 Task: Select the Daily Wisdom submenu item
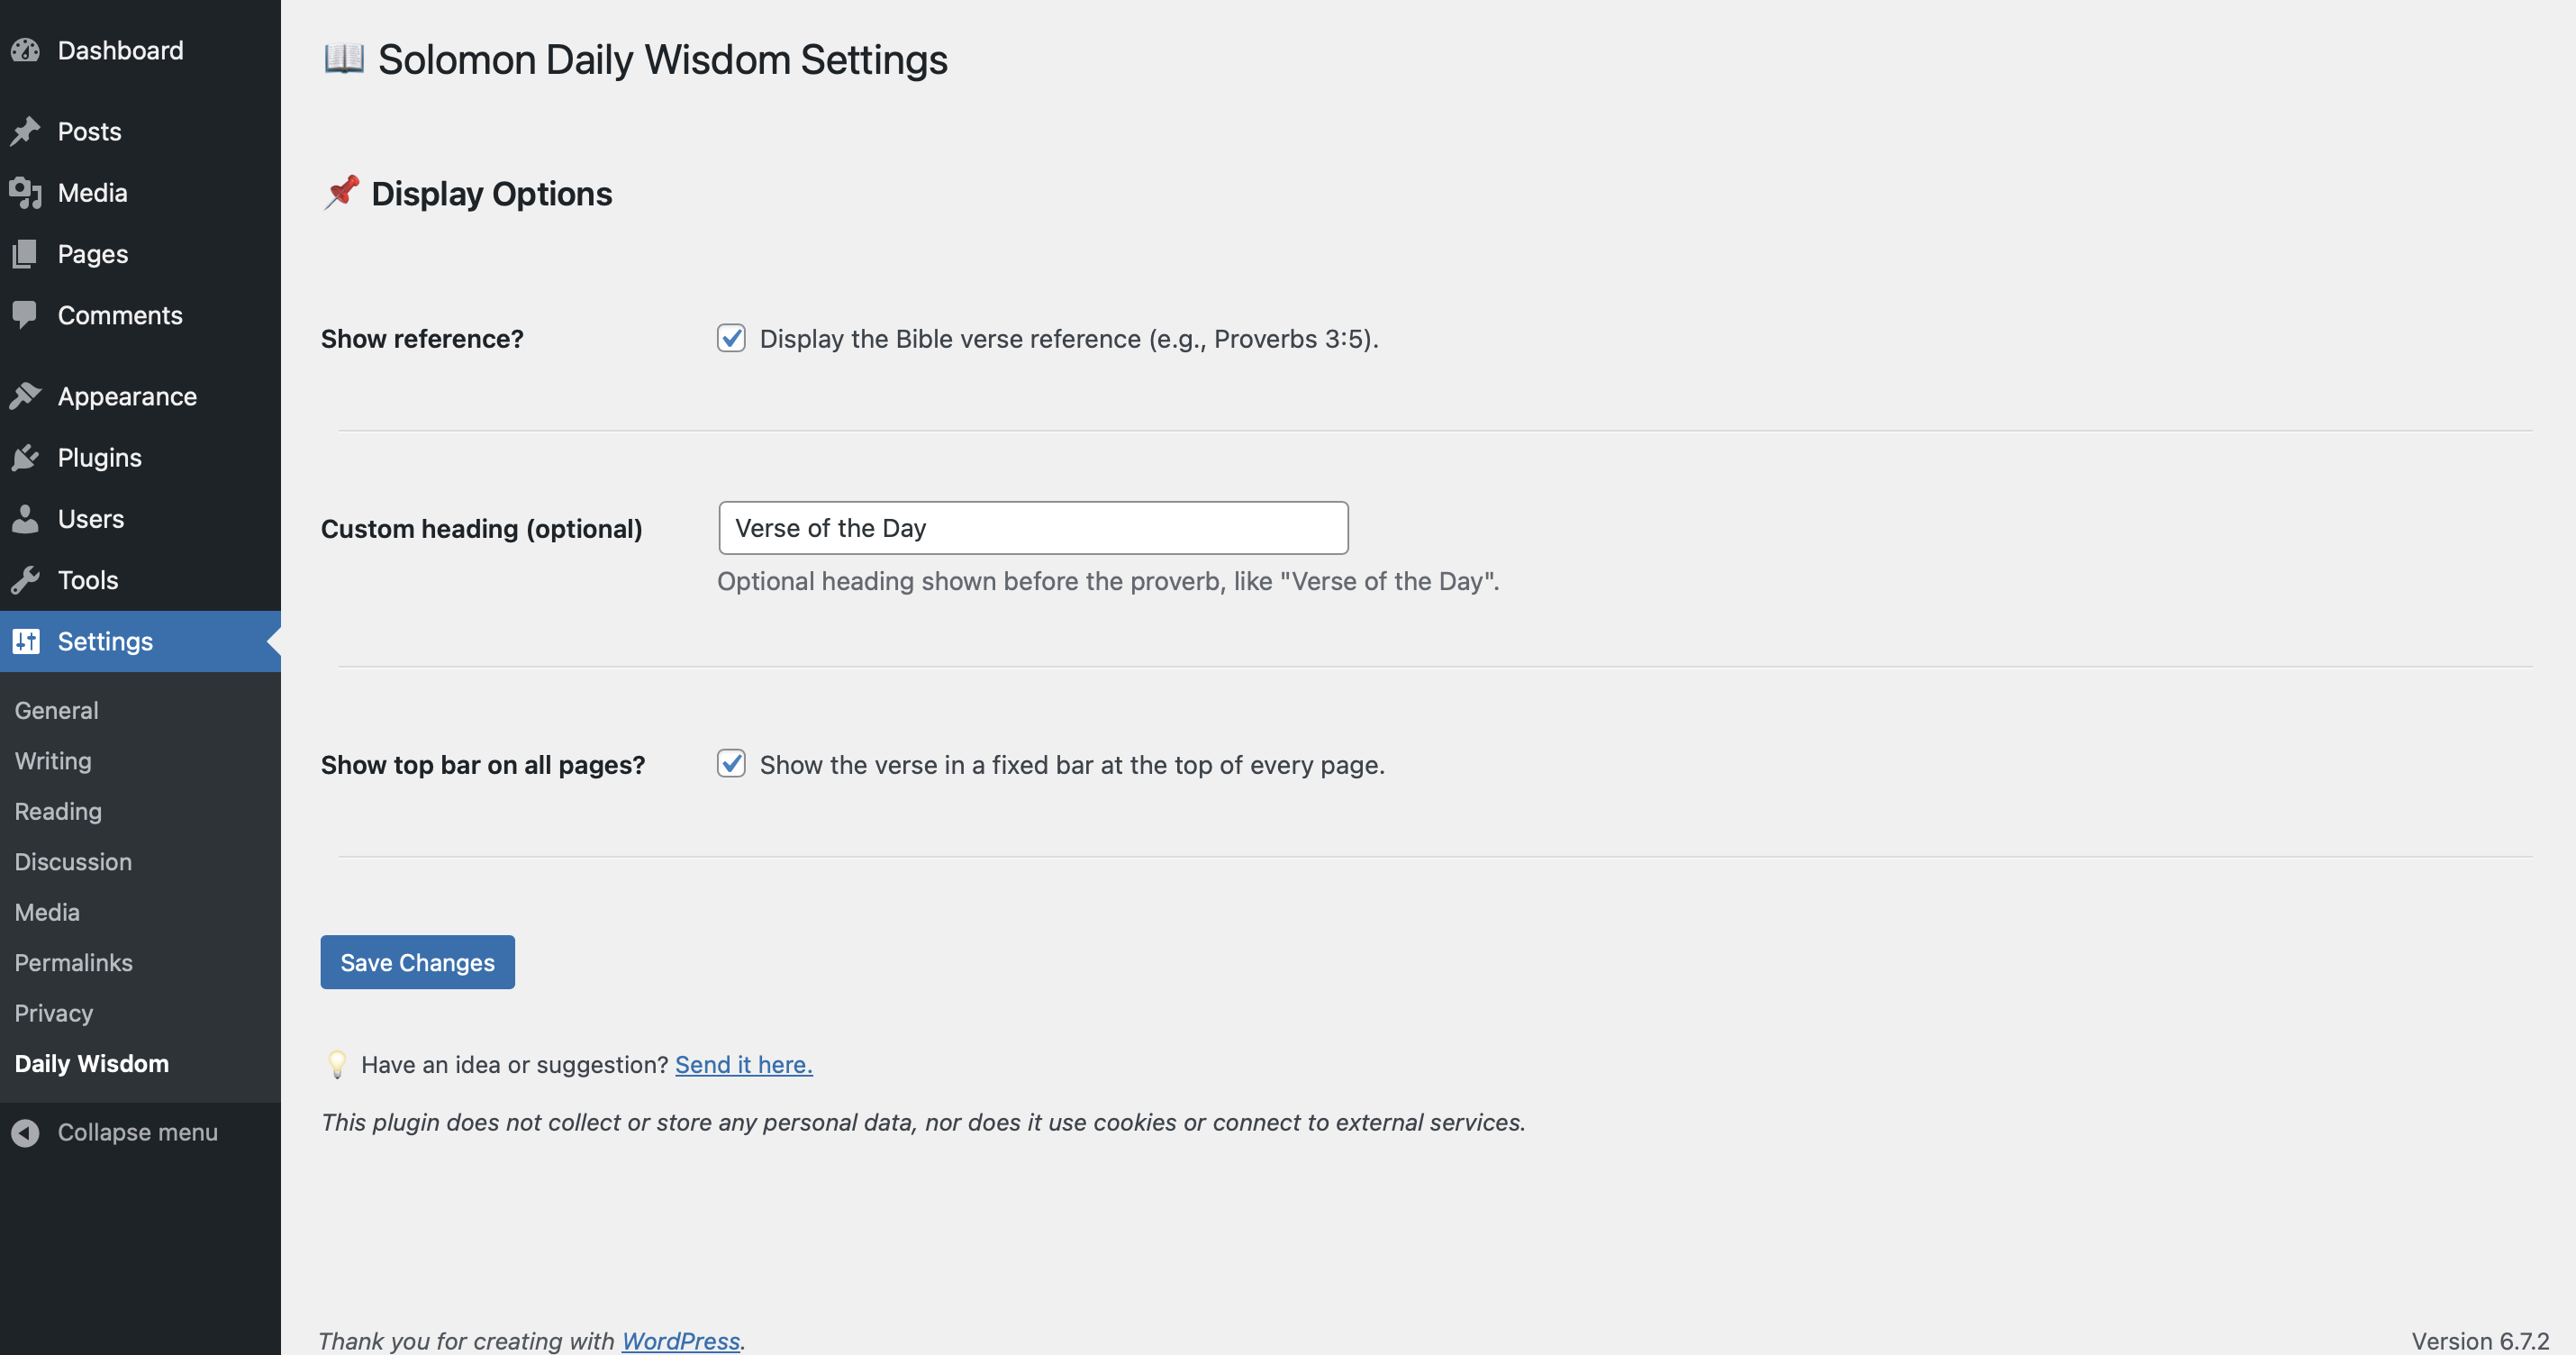tap(91, 1063)
